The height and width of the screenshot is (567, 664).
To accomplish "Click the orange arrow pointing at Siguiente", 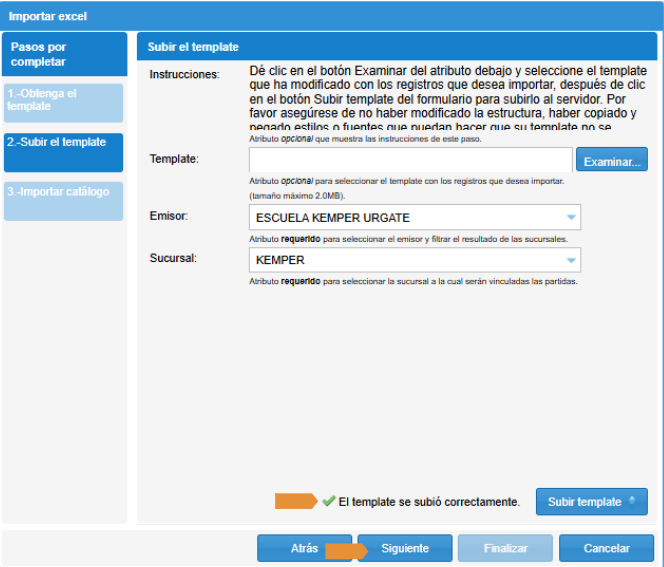I will (344, 549).
